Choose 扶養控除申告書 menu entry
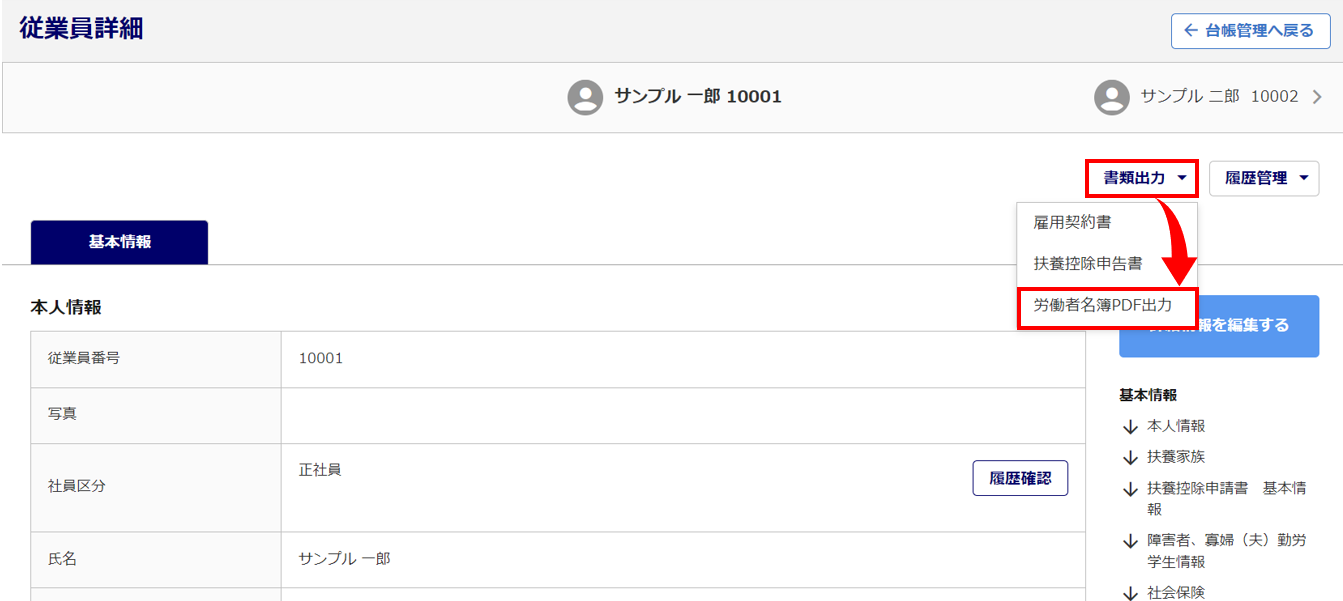Viewport: 1343px width, 601px height. 1088,265
